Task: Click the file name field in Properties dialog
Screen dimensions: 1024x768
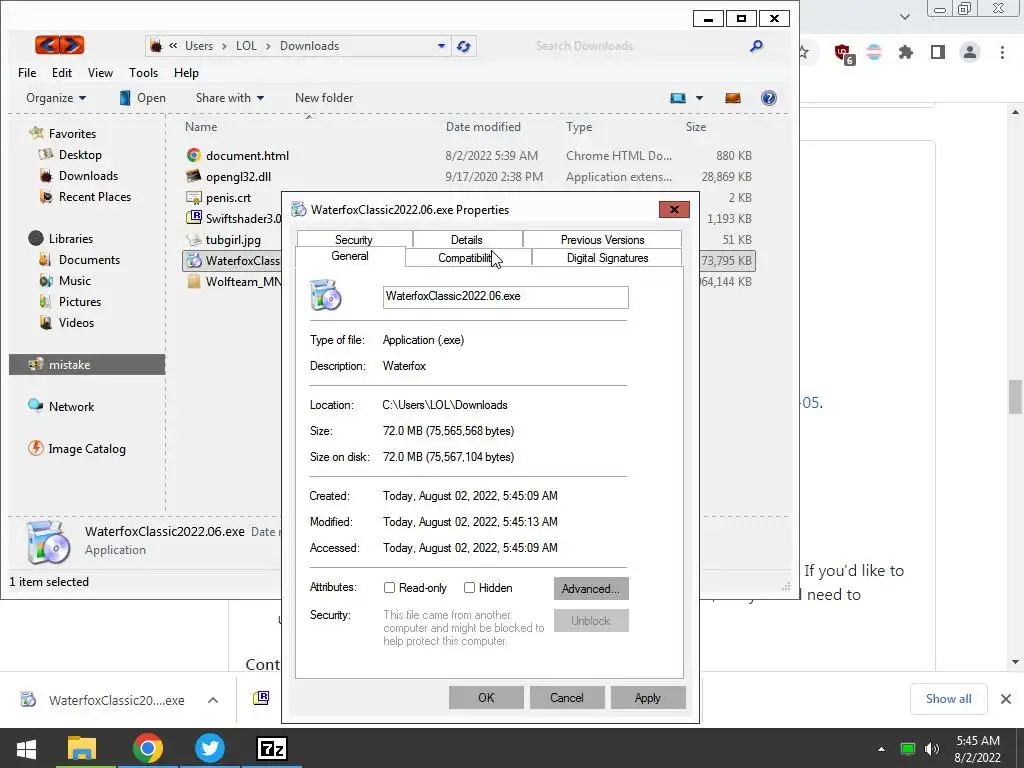Action: (x=505, y=296)
